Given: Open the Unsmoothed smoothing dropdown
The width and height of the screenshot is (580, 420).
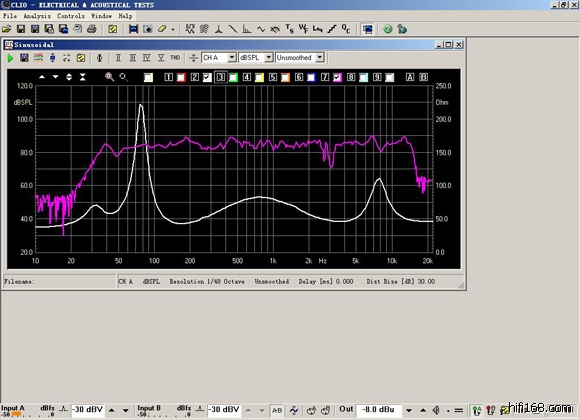Looking at the screenshot, I should (320, 58).
